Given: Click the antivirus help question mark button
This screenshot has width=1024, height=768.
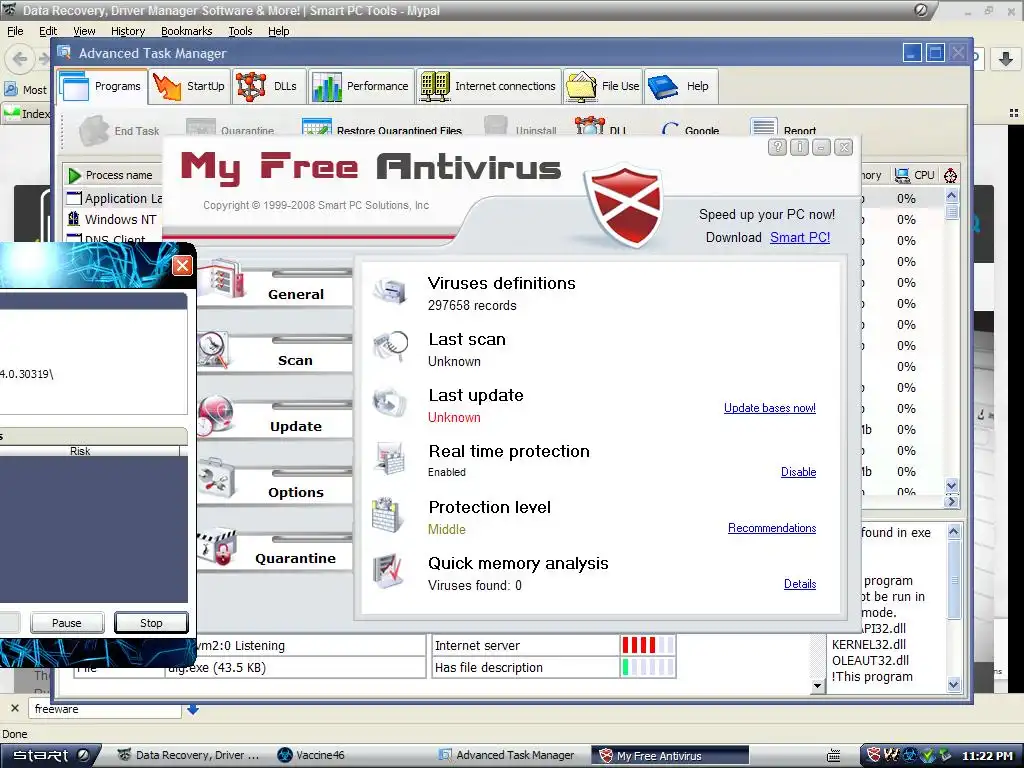Looking at the screenshot, I should coord(777,147).
